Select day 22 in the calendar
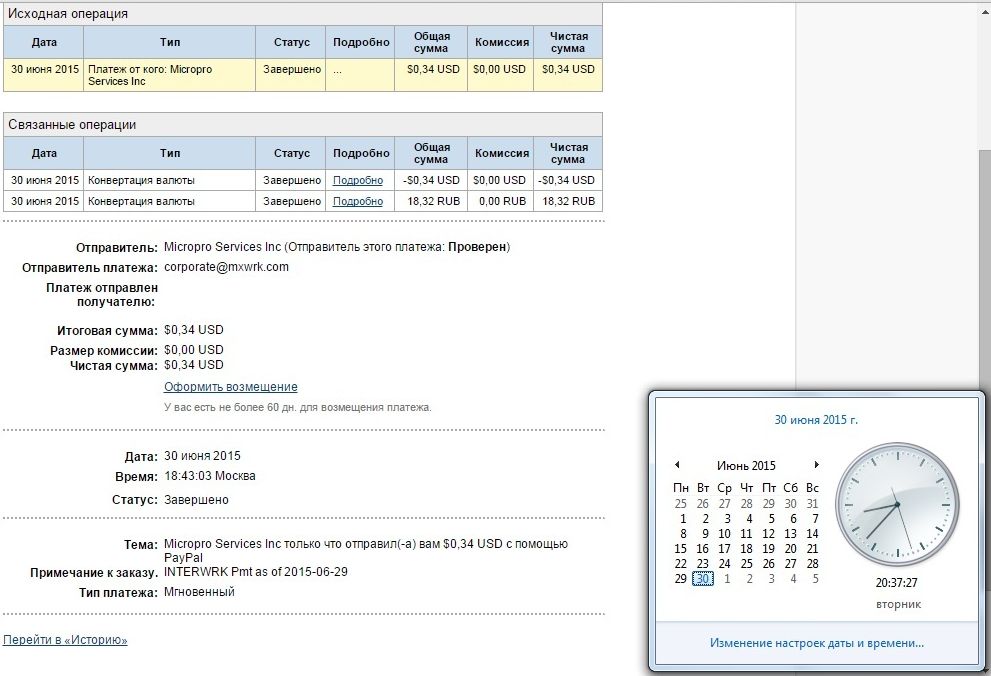The height and width of the screenshot is (676, 991). tap(681, 564)
